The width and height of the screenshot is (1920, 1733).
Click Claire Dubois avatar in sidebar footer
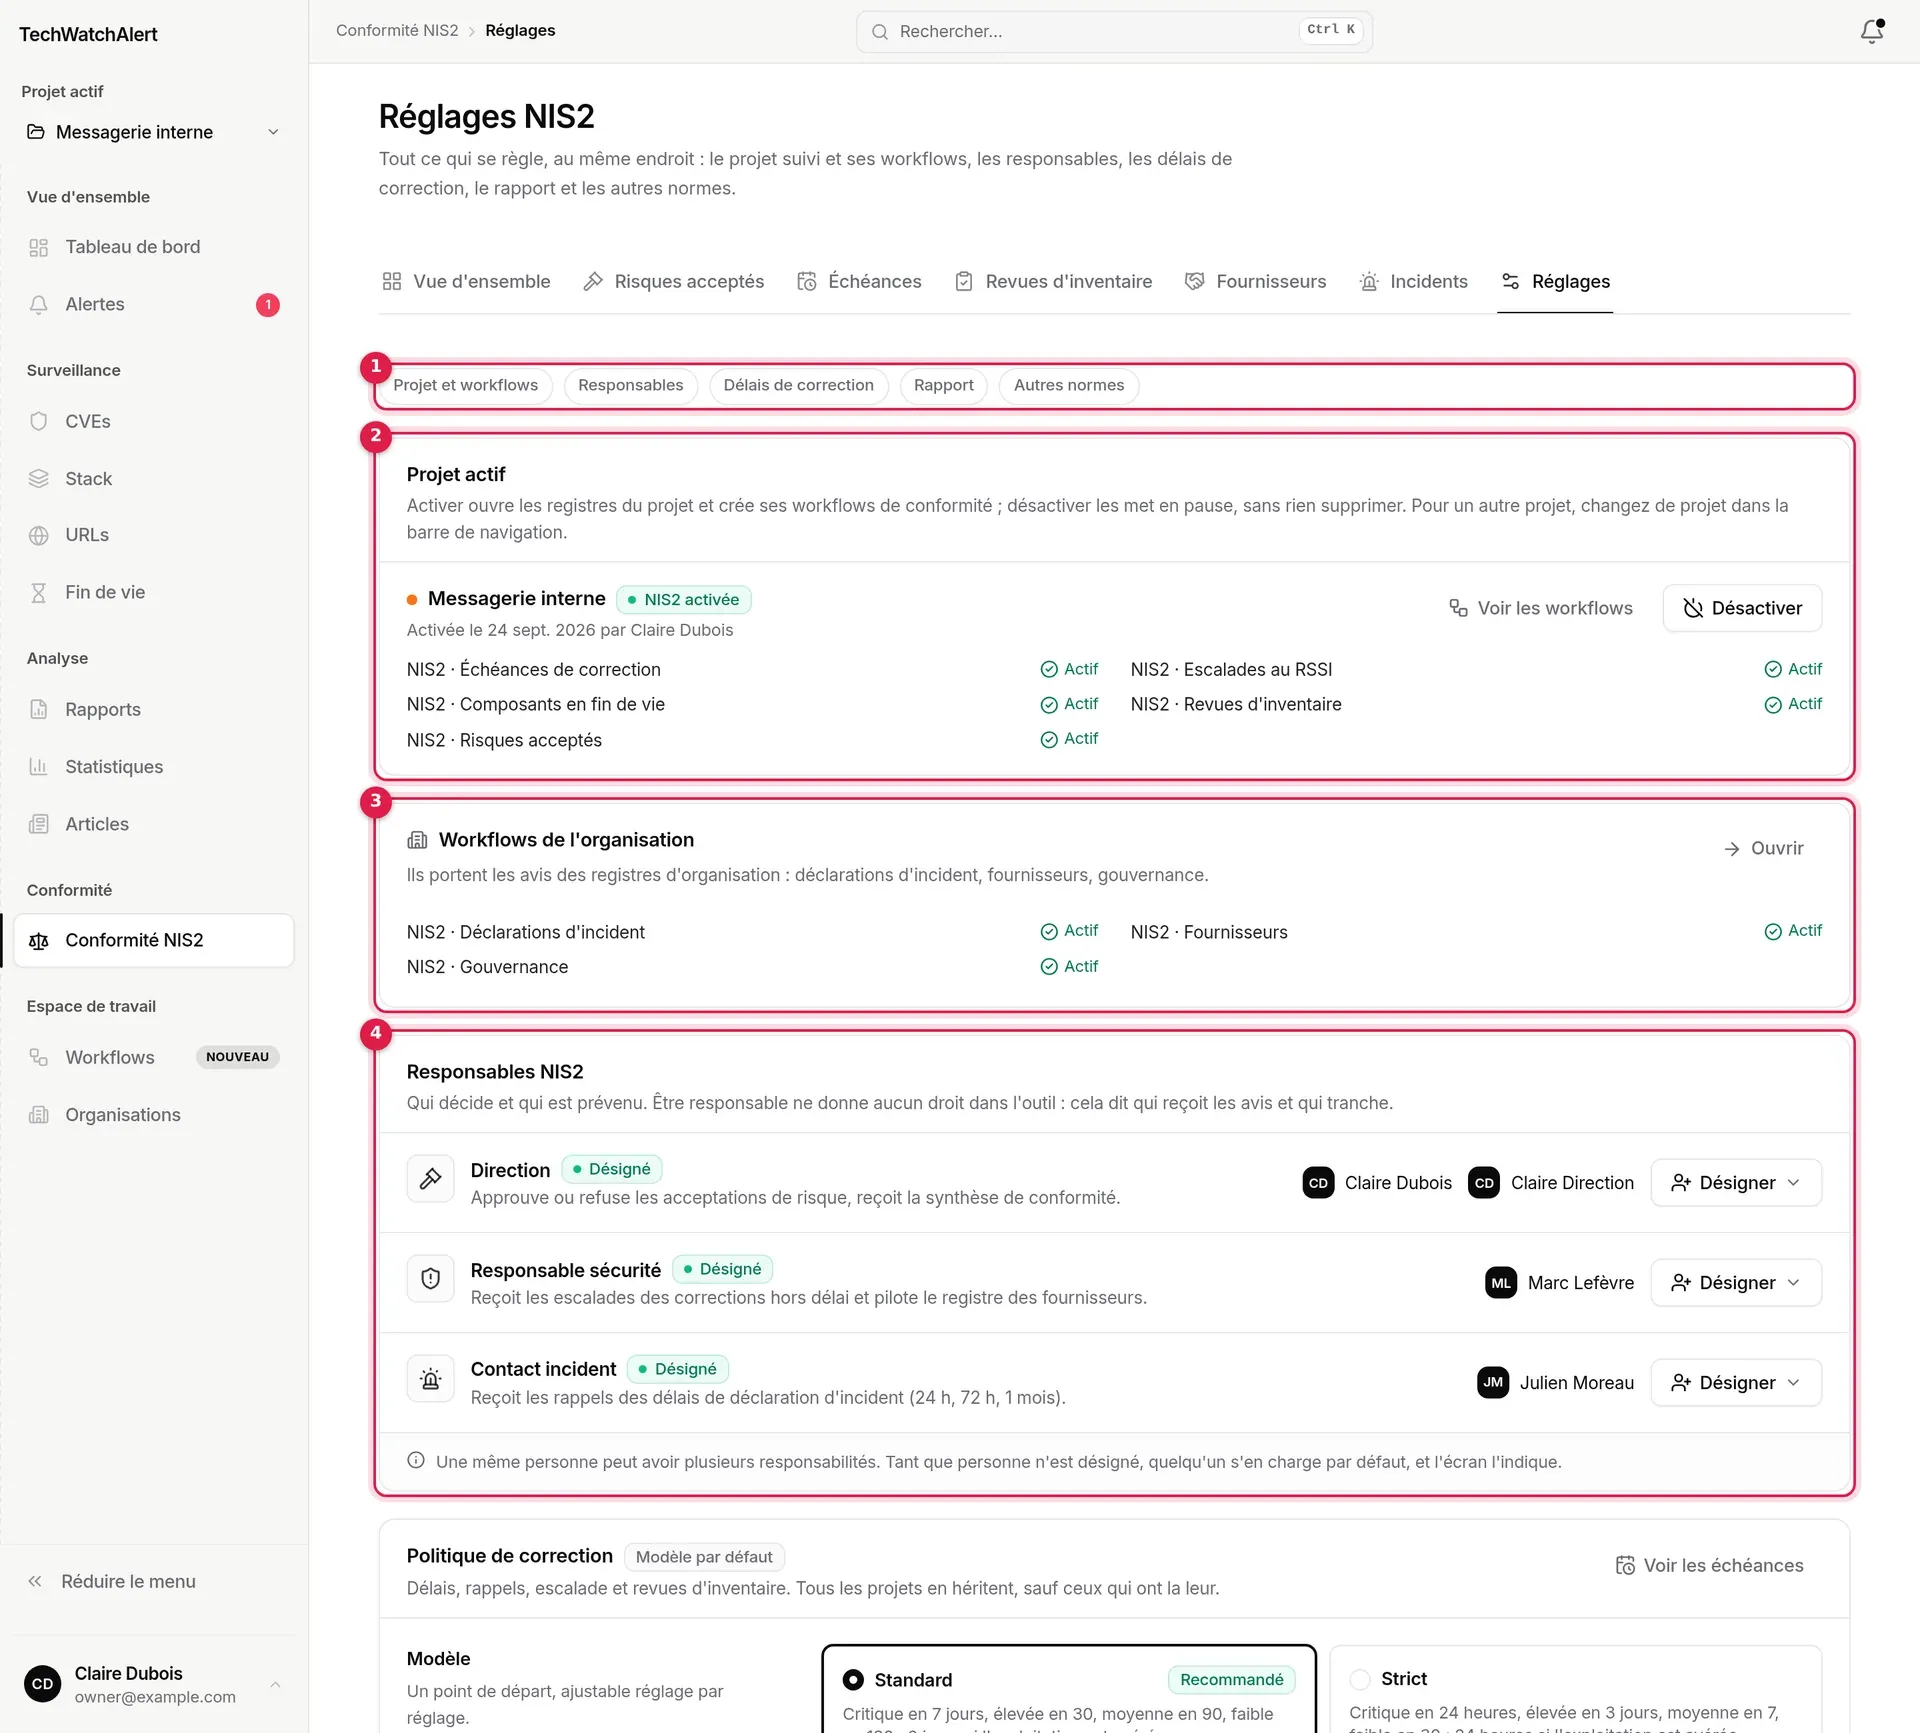tap(42, 1684)
